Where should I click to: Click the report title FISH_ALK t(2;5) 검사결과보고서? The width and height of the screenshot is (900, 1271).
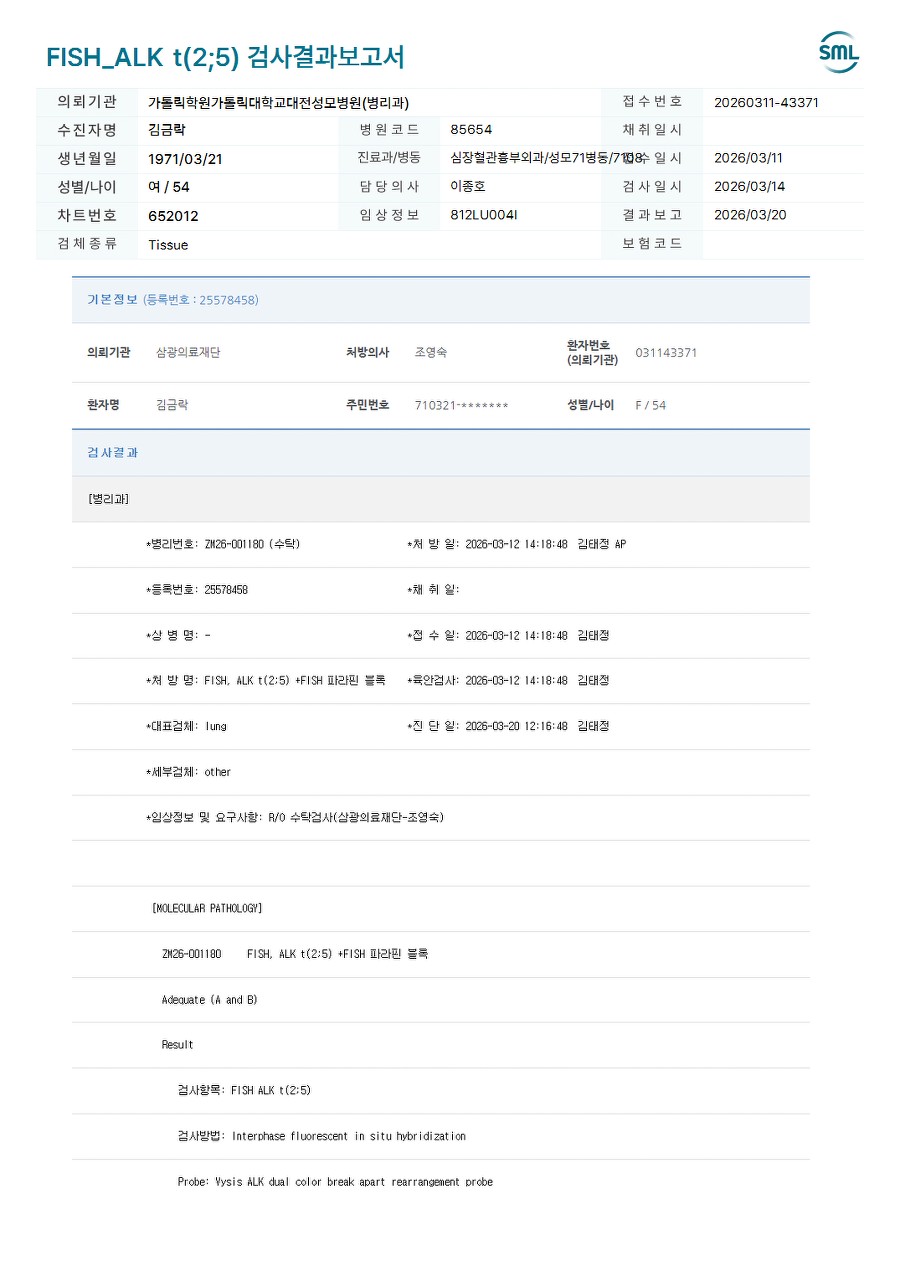pos(225,57)
